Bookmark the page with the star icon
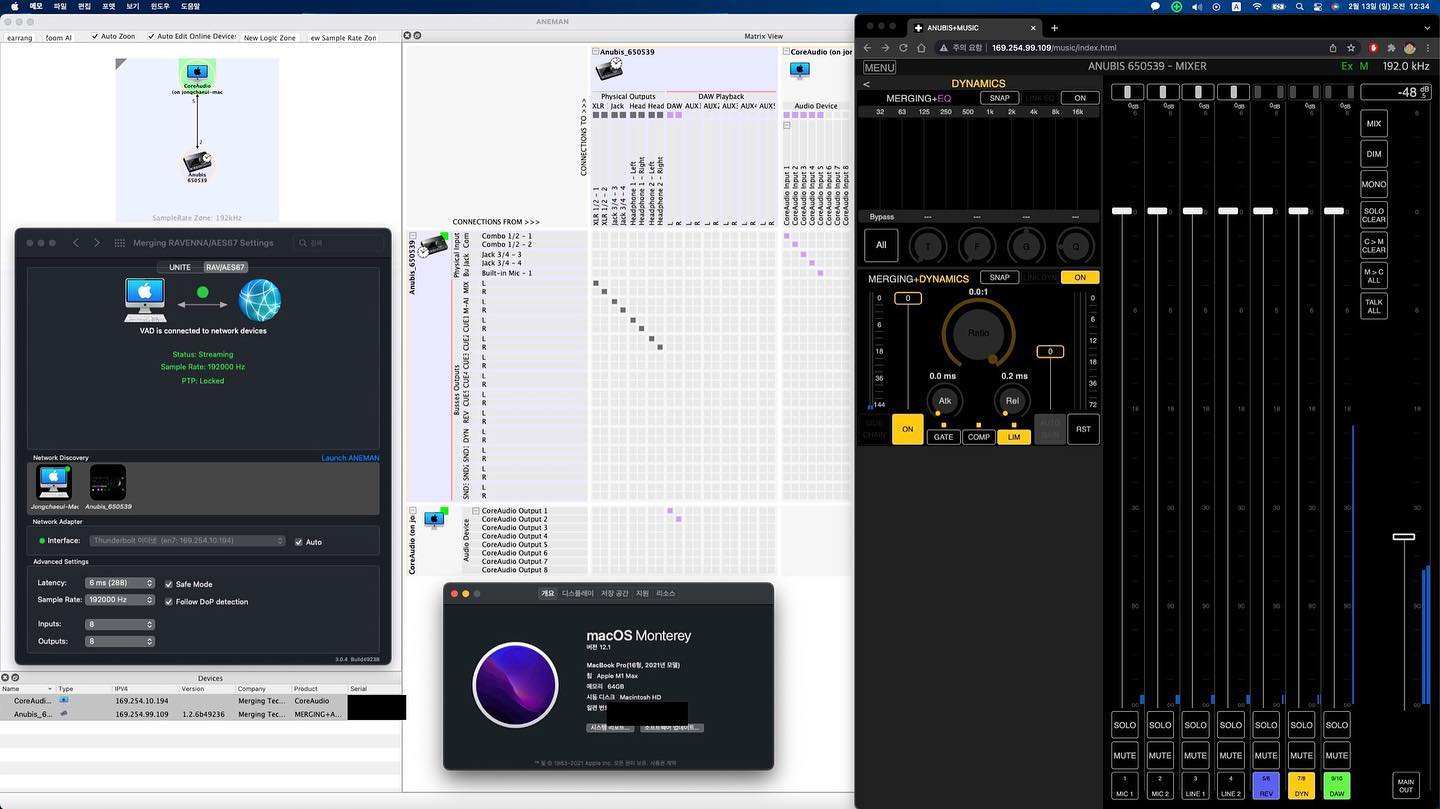This screenshot has height=809, width=1440. click(1351, 48)
